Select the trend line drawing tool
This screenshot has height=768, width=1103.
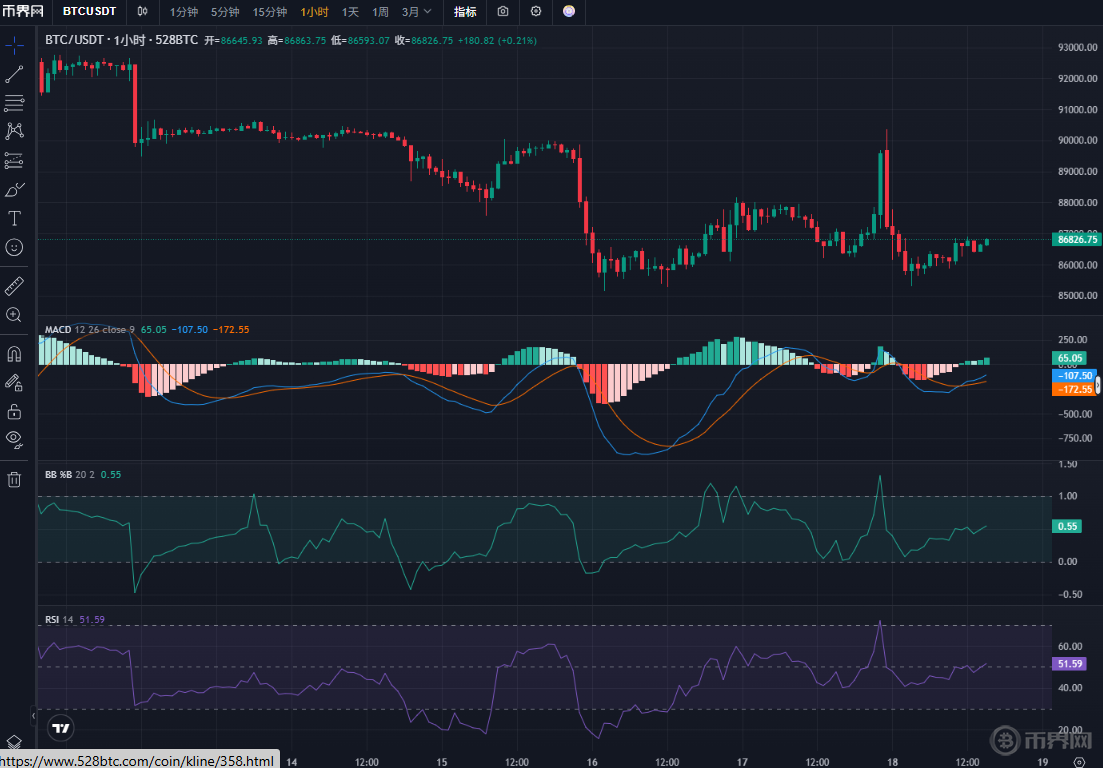pyautogui.click(x=14, y=74)
